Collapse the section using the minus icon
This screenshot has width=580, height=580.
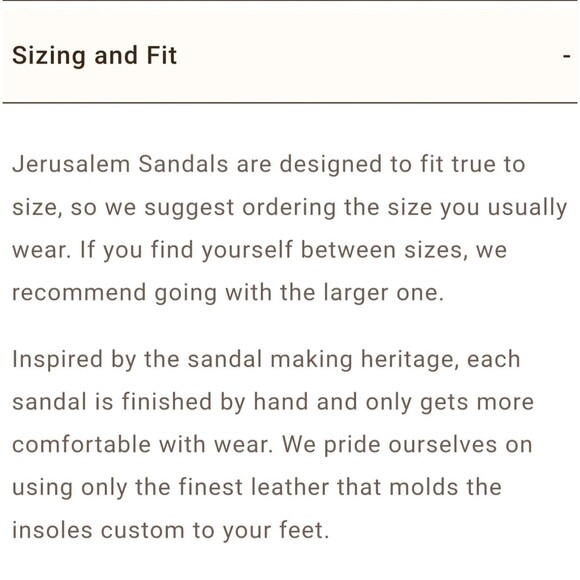pyautogui.click(x=566, y=56)
